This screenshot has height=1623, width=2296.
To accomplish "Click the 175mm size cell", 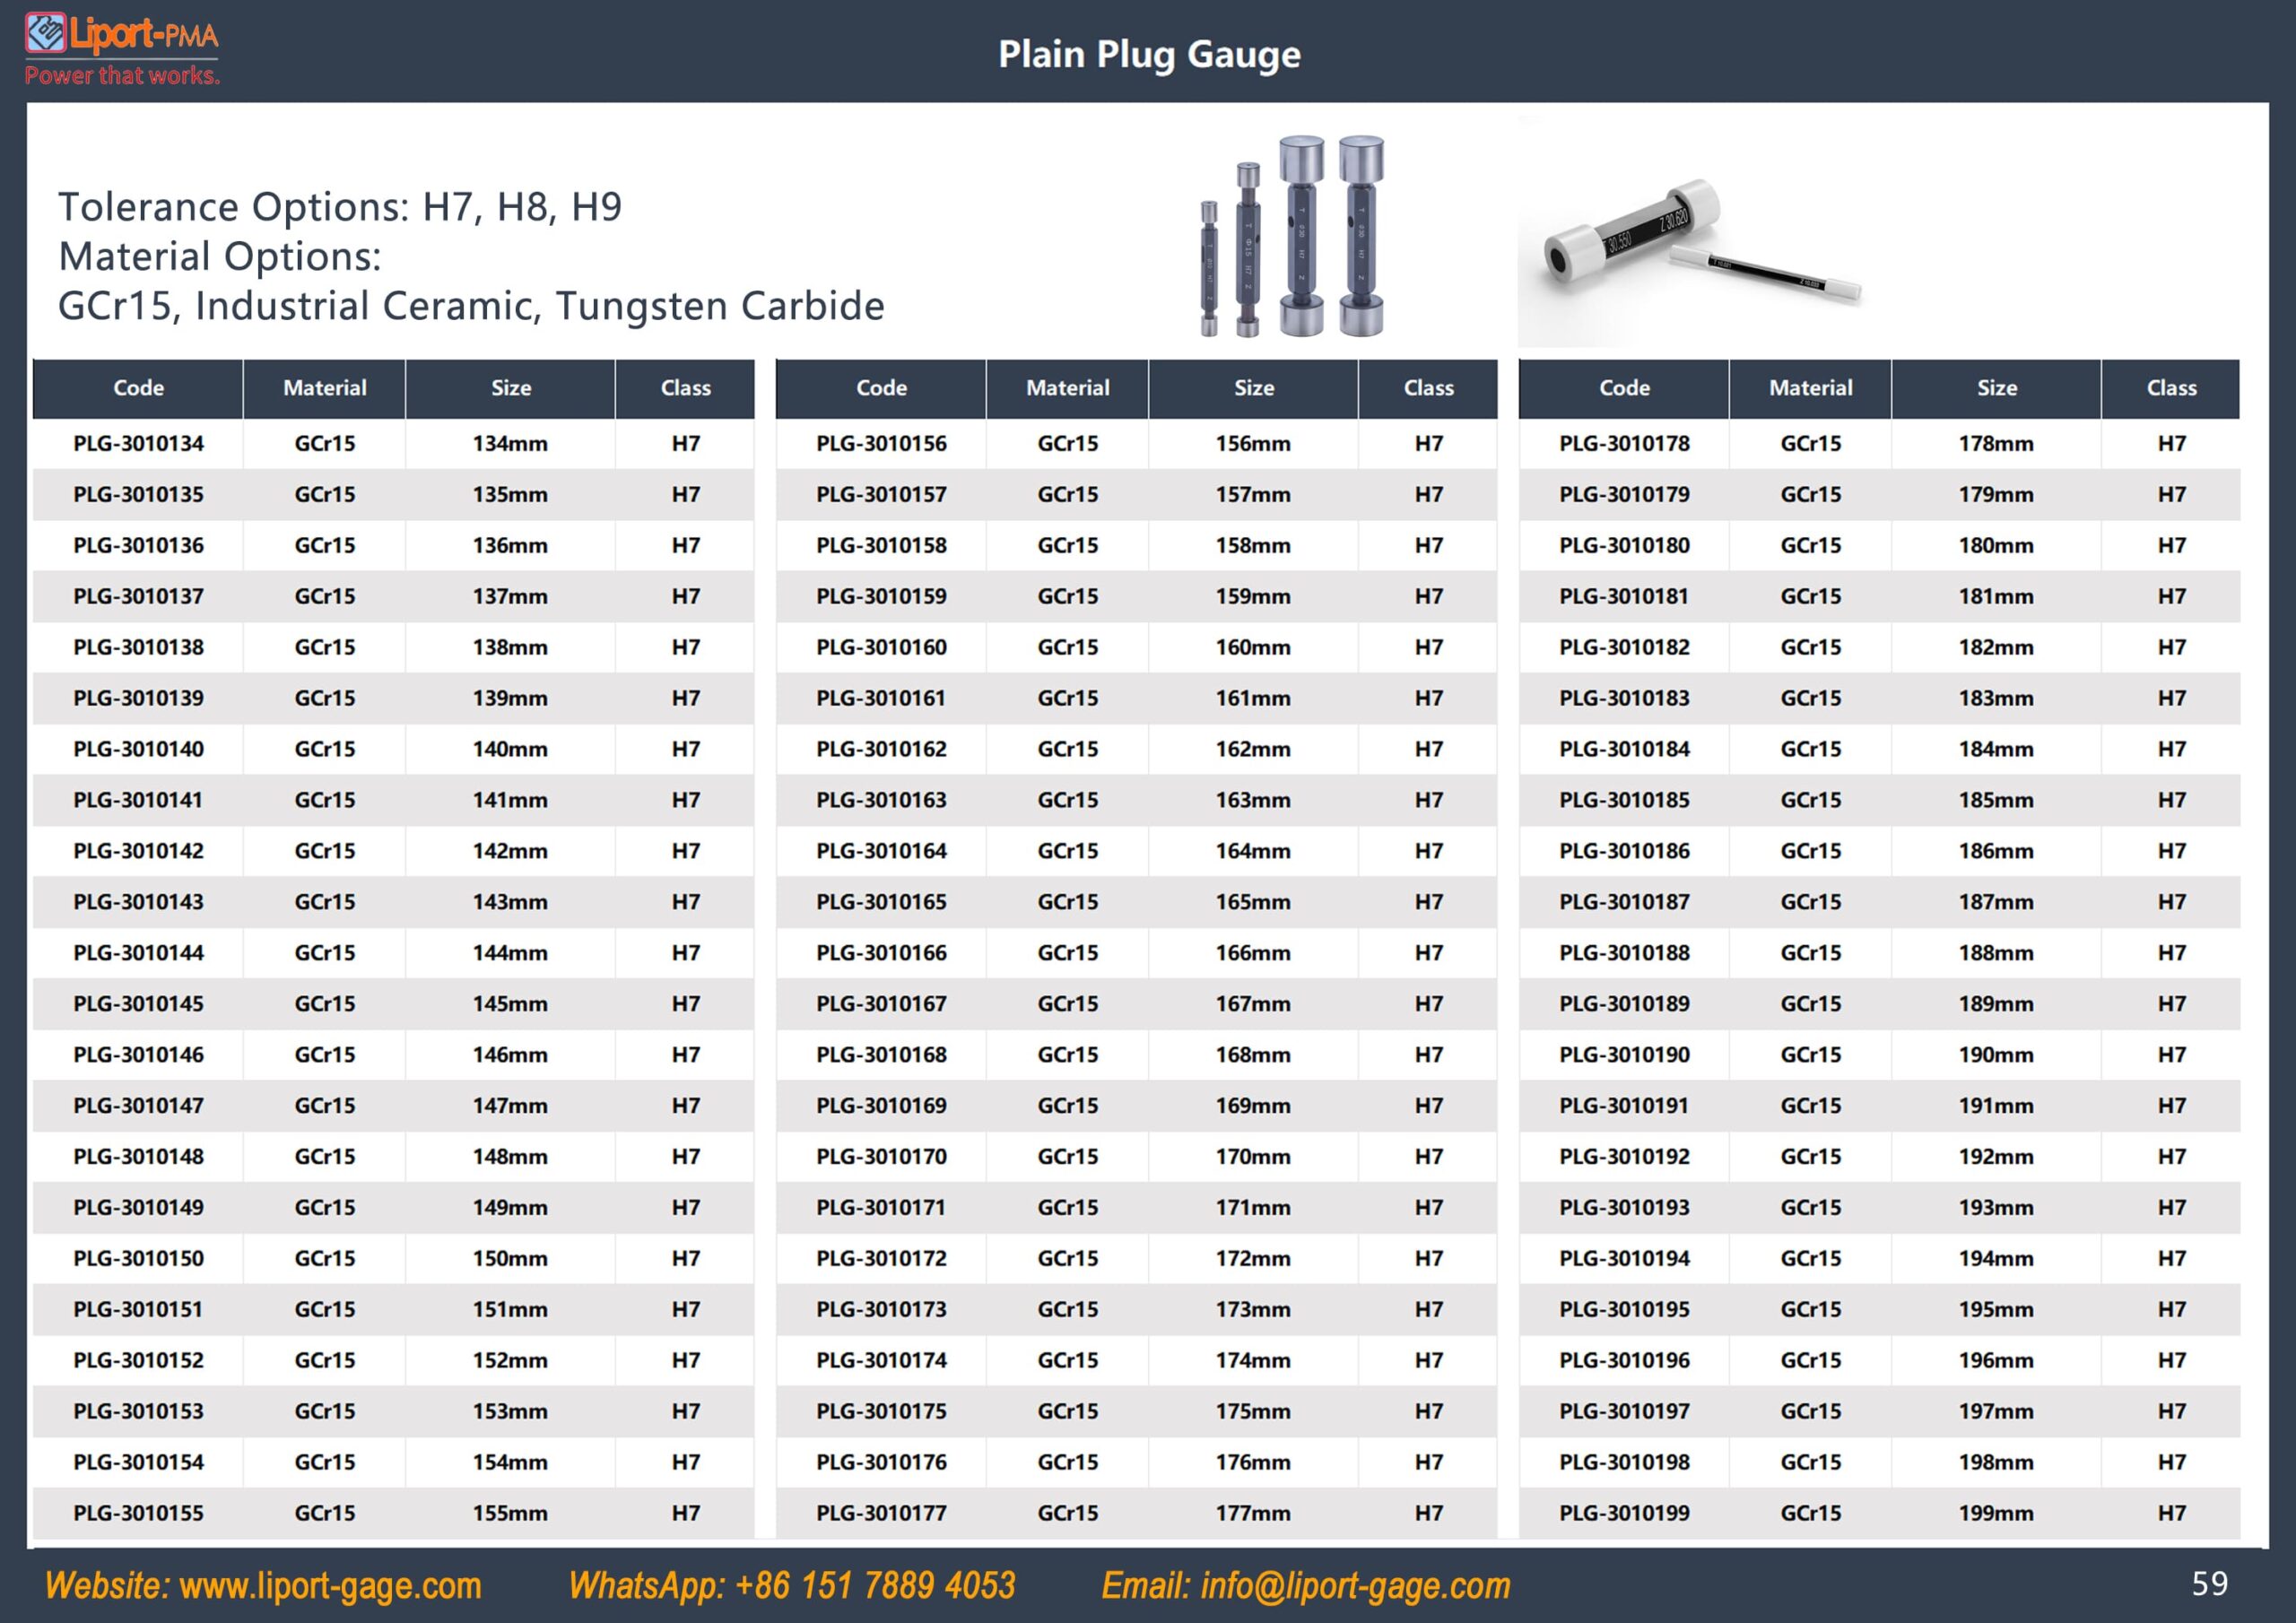I will [1253, 1412].
